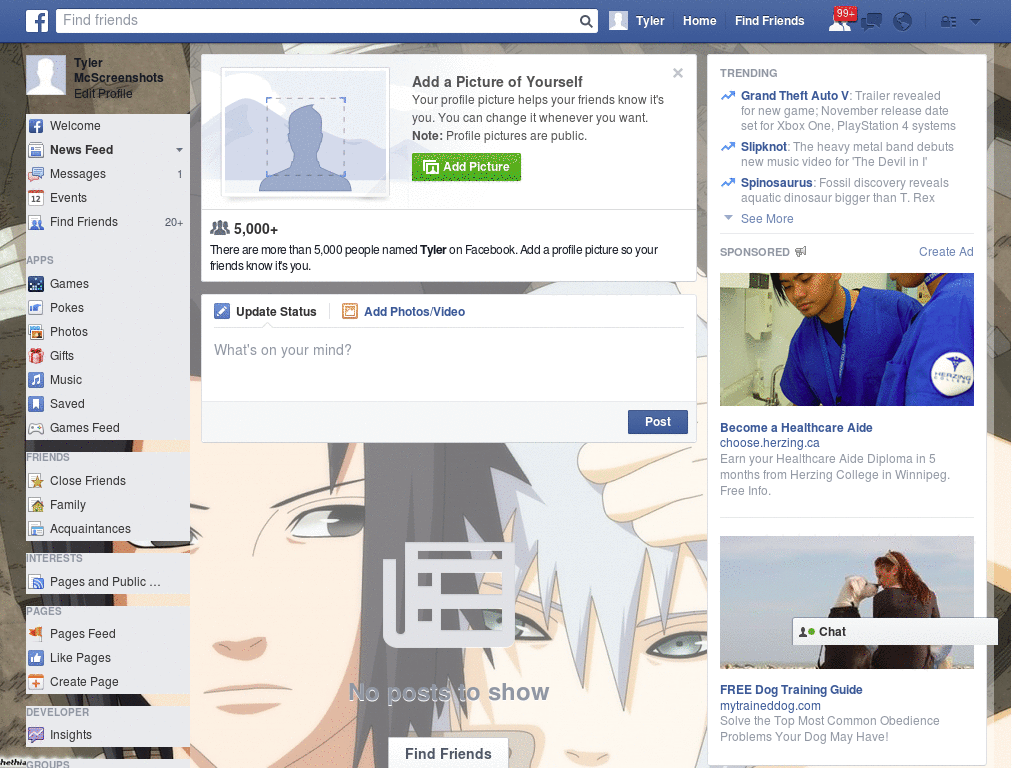Viewport: 1024px width, 768px height.
Task: Open the notifications globe icon
Action: point(903,22)
